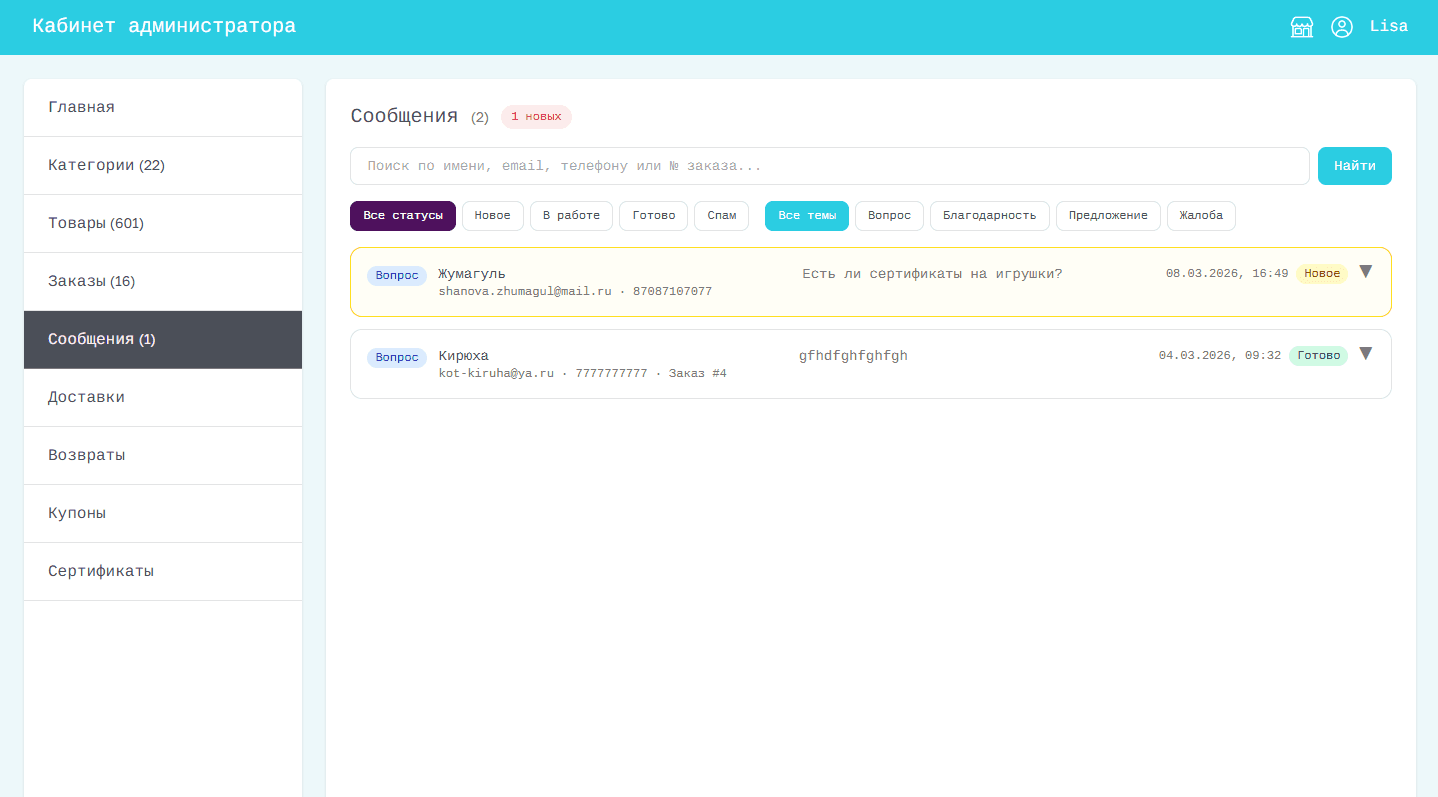Filter by Готово status

653,216
